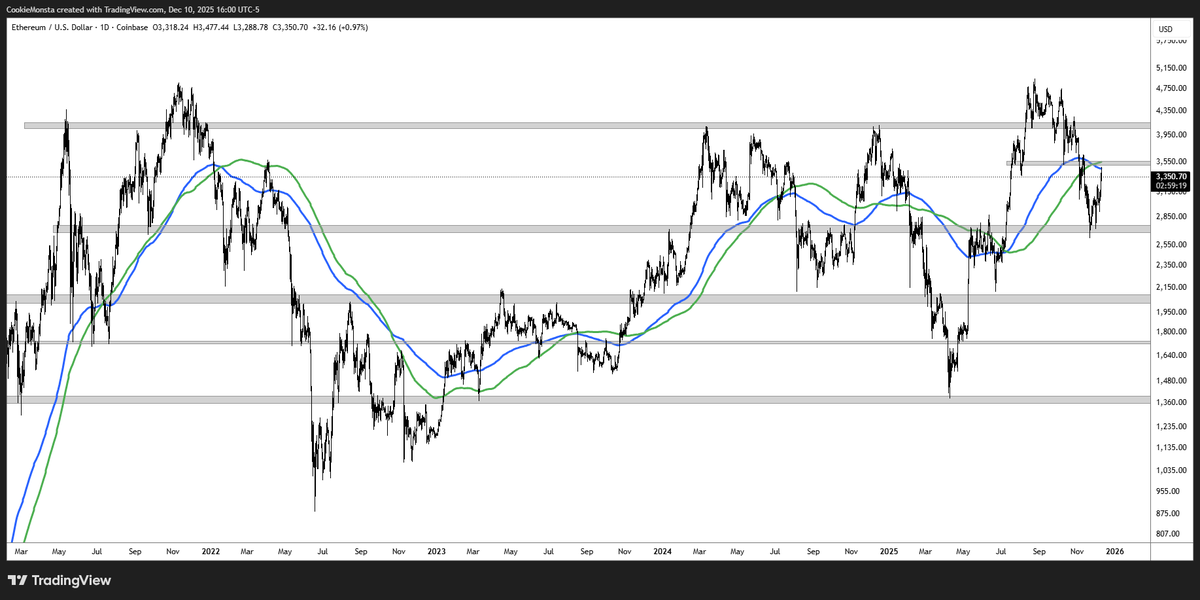The width and height of the screenshot is (1200, 600).
Task: Click the 875.00 price axis label
Action: coord(1168,512)
